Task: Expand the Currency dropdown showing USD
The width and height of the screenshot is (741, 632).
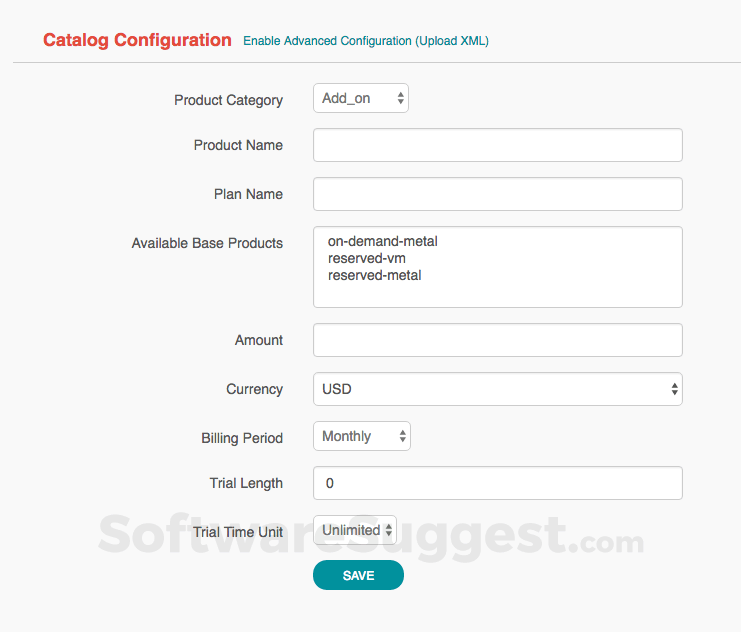Action: tap(497, 389)
